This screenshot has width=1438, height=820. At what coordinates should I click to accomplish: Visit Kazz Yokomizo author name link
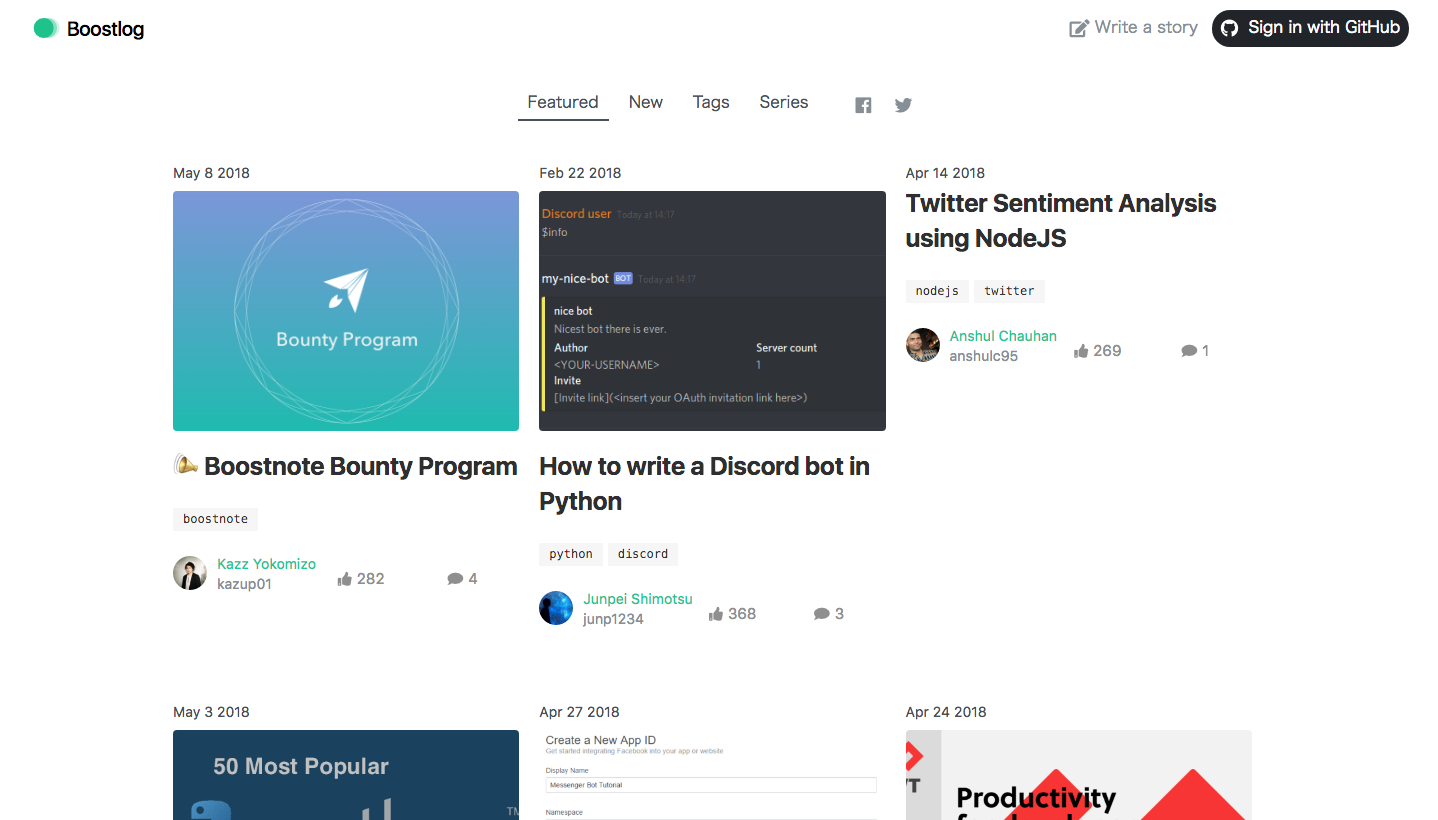[266, 564]
